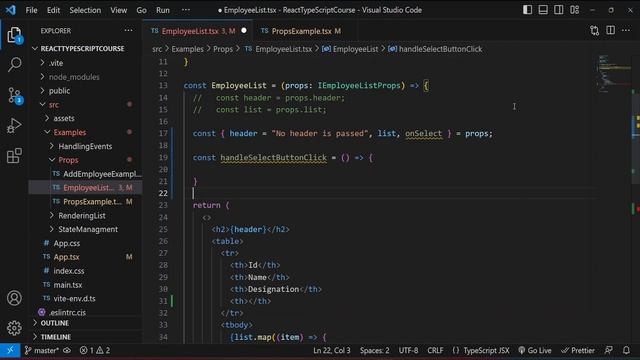Expand the TIMELINE section

coord(56,337)
